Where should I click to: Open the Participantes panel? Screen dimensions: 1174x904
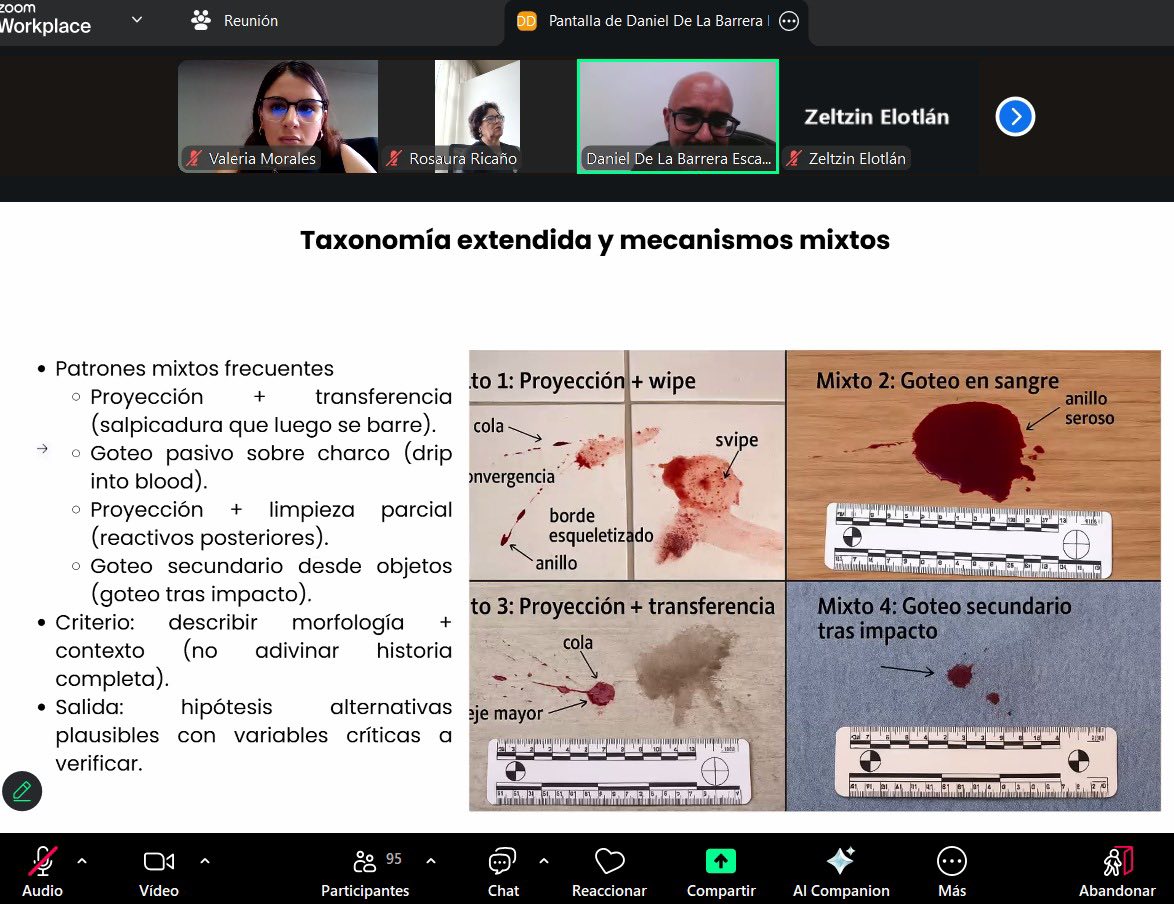click(365, 870)
